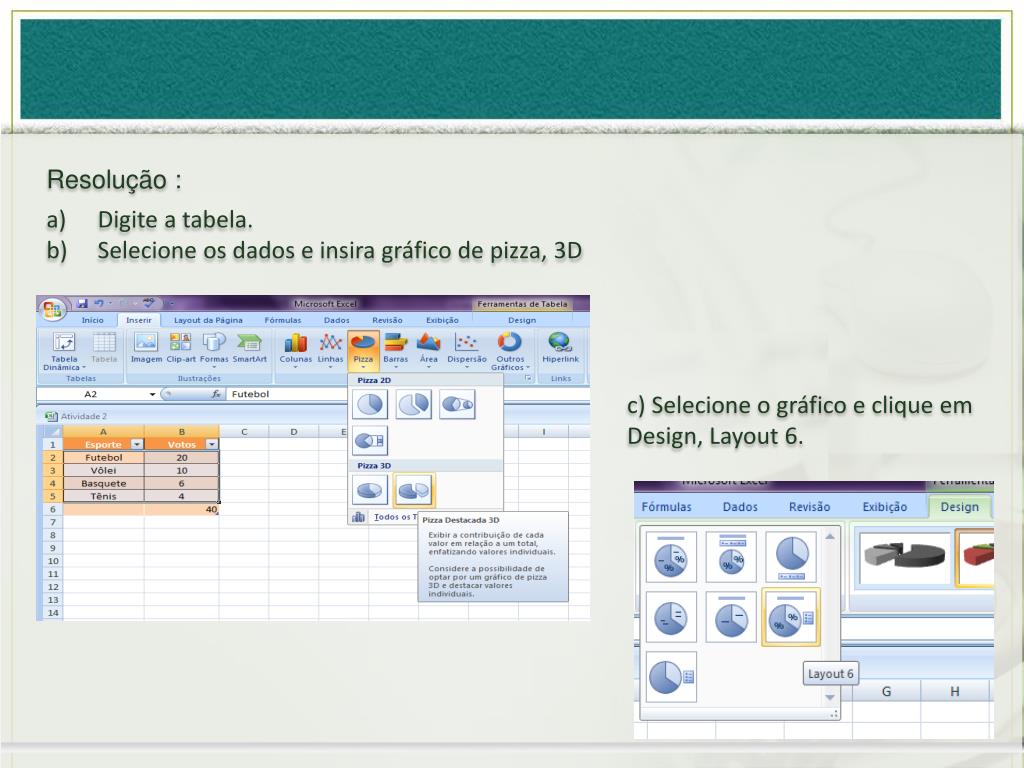Screen dimensions: 1024x768
Task: Switch to the Inserir tab
Action: tap(138, 321)
